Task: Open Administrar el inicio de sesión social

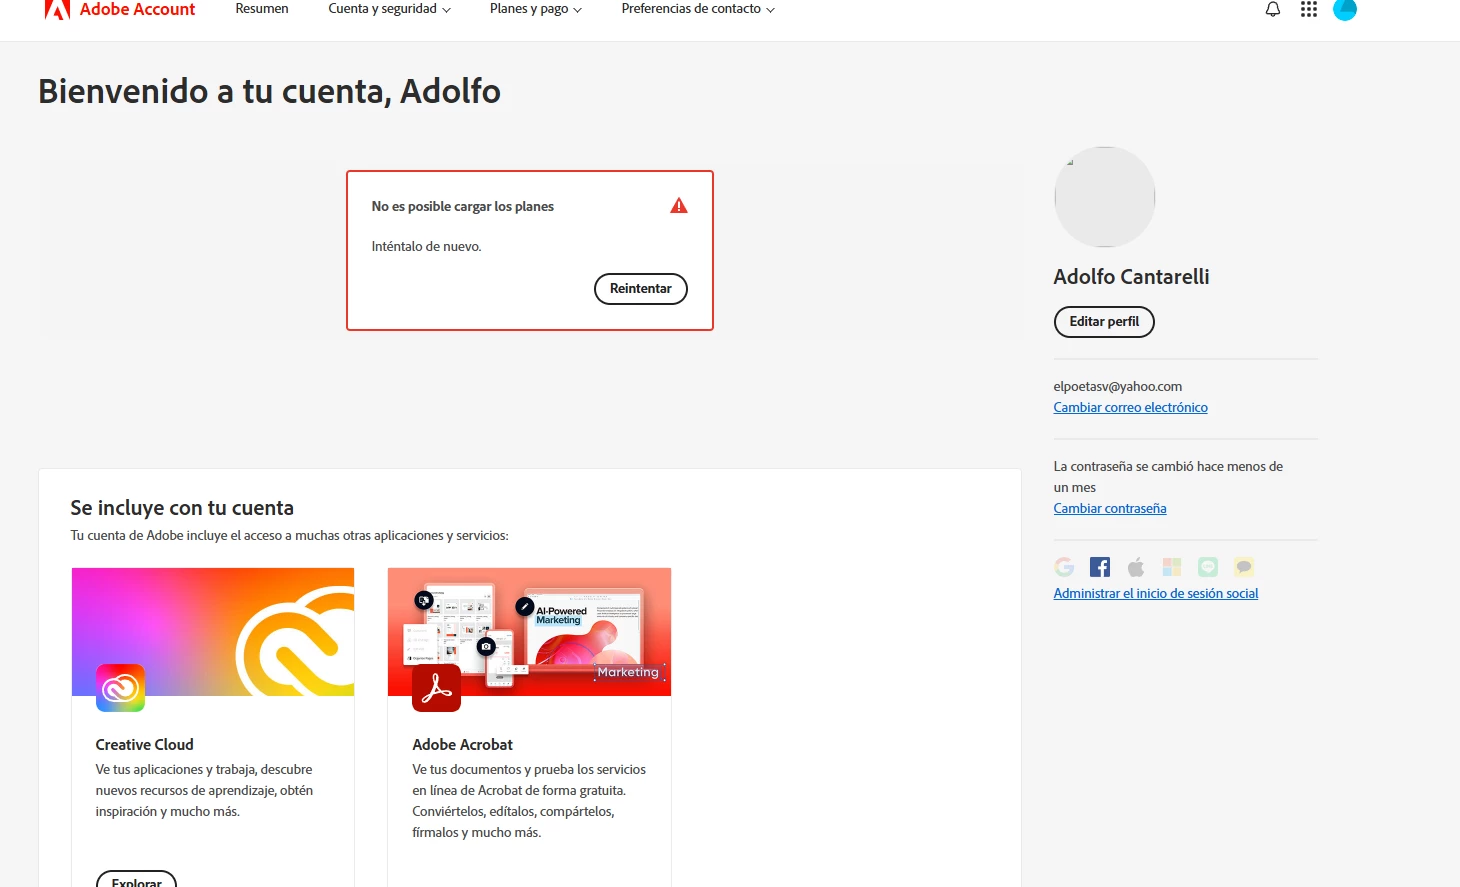Action: tap(1156, 593)
